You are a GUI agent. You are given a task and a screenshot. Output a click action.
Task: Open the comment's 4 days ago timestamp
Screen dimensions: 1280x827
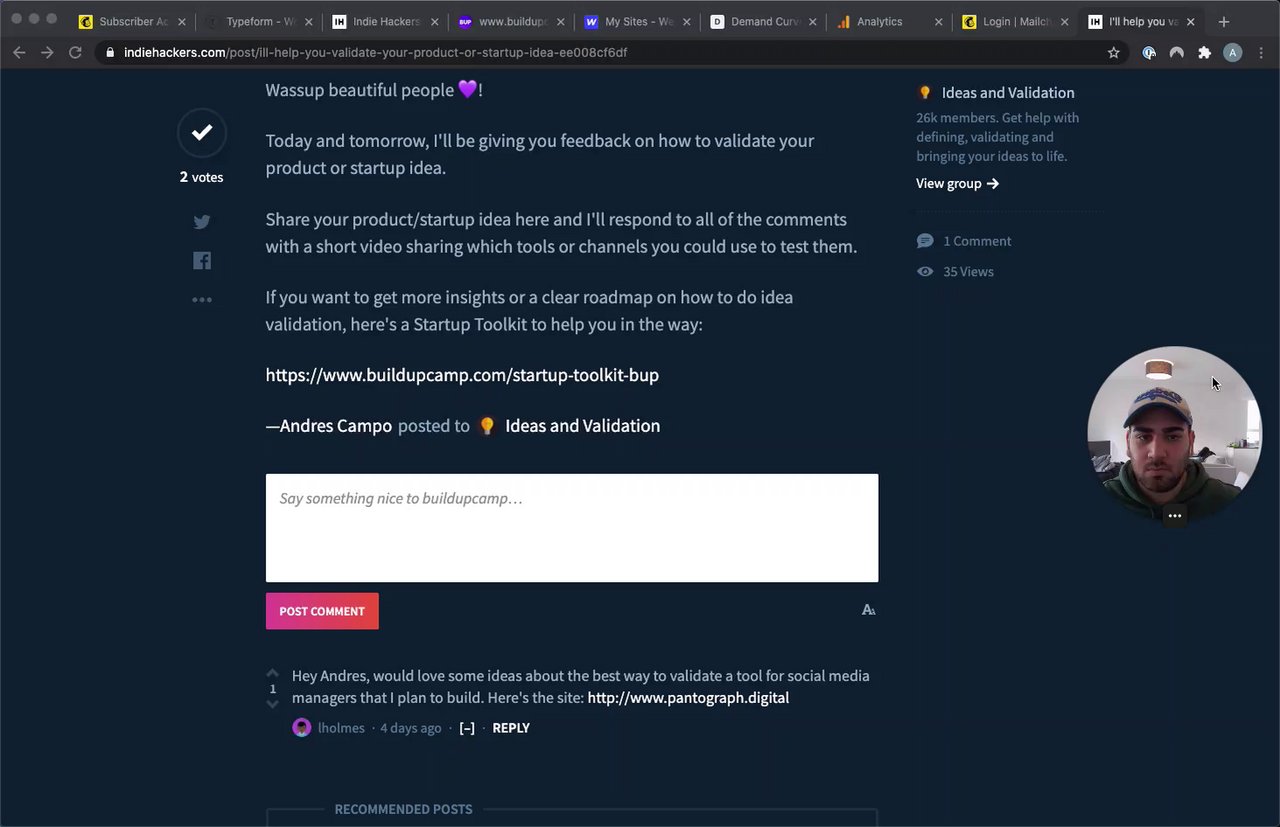coord(410,728)
